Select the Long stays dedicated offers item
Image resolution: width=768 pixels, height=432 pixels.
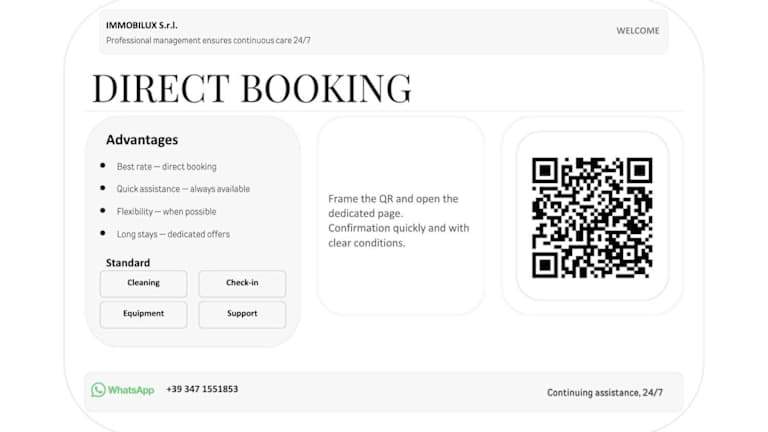(173, 234)
